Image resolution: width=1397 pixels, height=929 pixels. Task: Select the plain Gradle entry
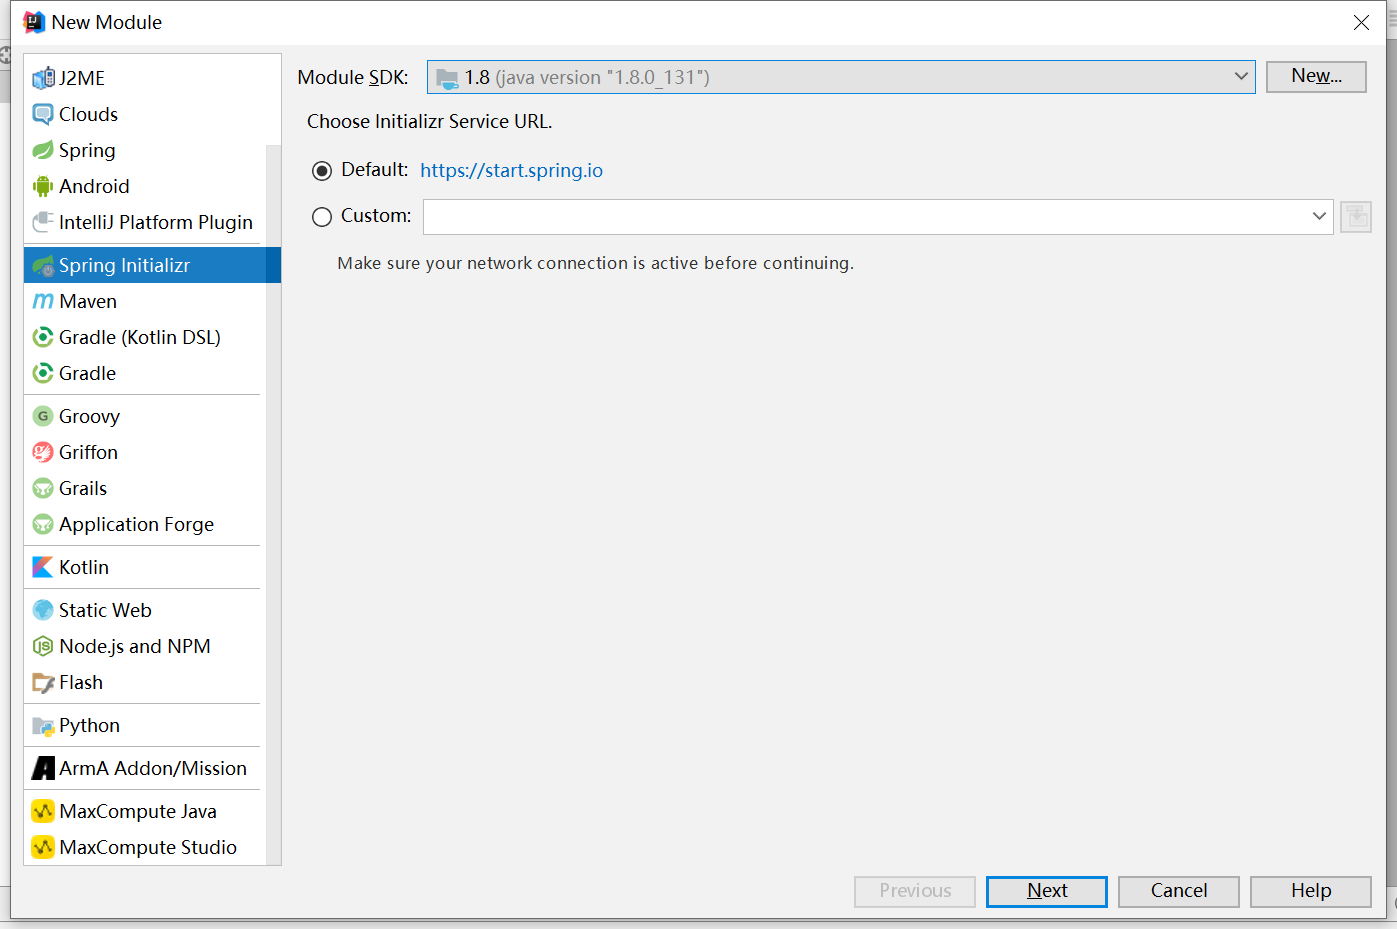coord(145,373)
